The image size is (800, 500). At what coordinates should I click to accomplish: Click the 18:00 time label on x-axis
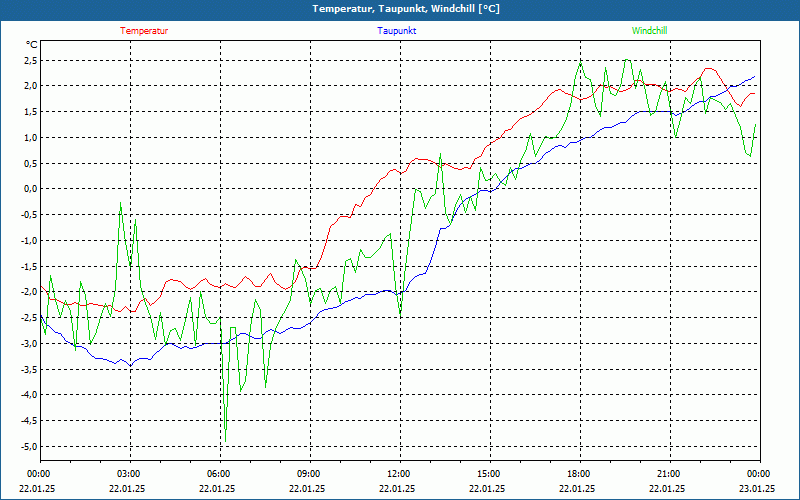(581, 474)
